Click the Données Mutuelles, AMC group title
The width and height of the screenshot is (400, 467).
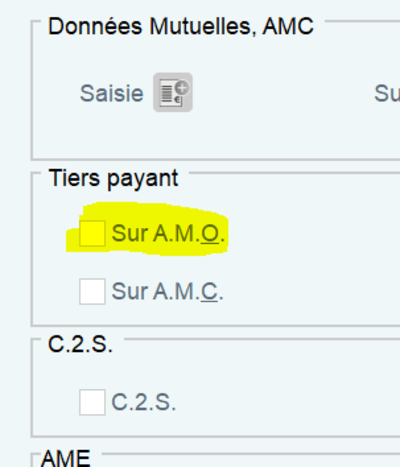181,26
